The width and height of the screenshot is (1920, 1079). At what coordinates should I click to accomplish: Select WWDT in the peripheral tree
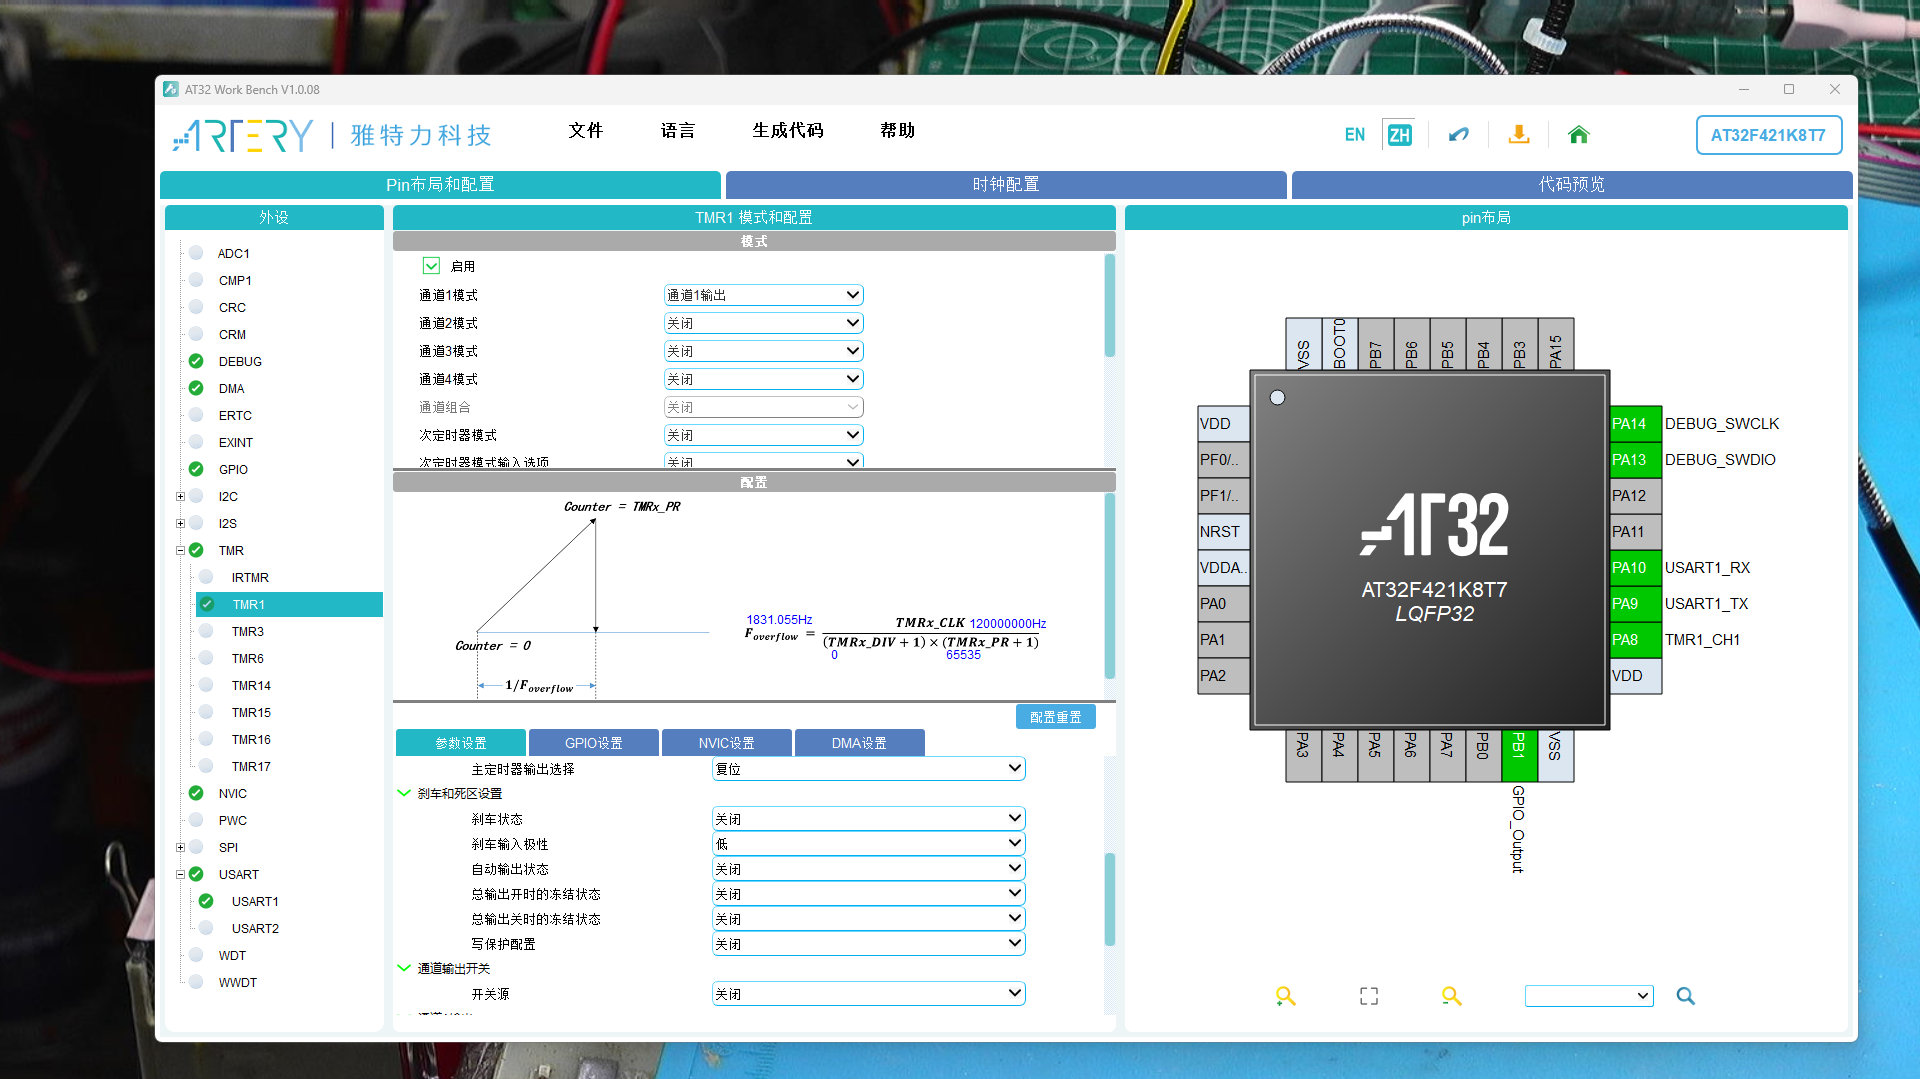238,983
